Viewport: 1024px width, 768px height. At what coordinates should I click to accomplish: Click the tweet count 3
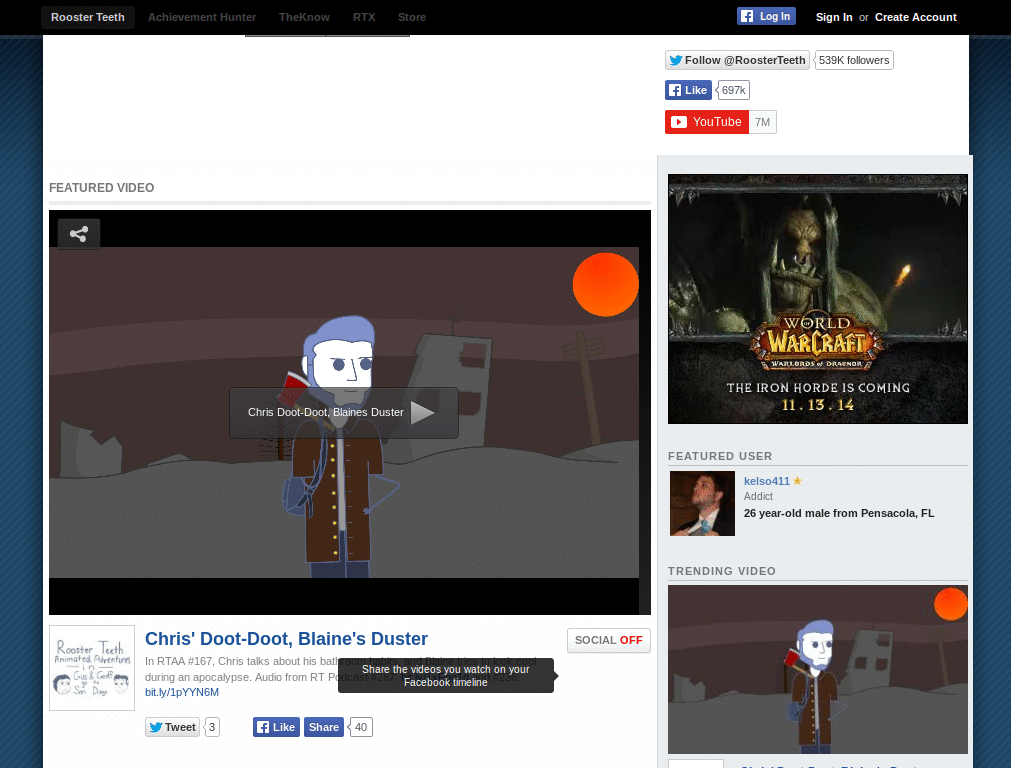[x=212, y=728]
